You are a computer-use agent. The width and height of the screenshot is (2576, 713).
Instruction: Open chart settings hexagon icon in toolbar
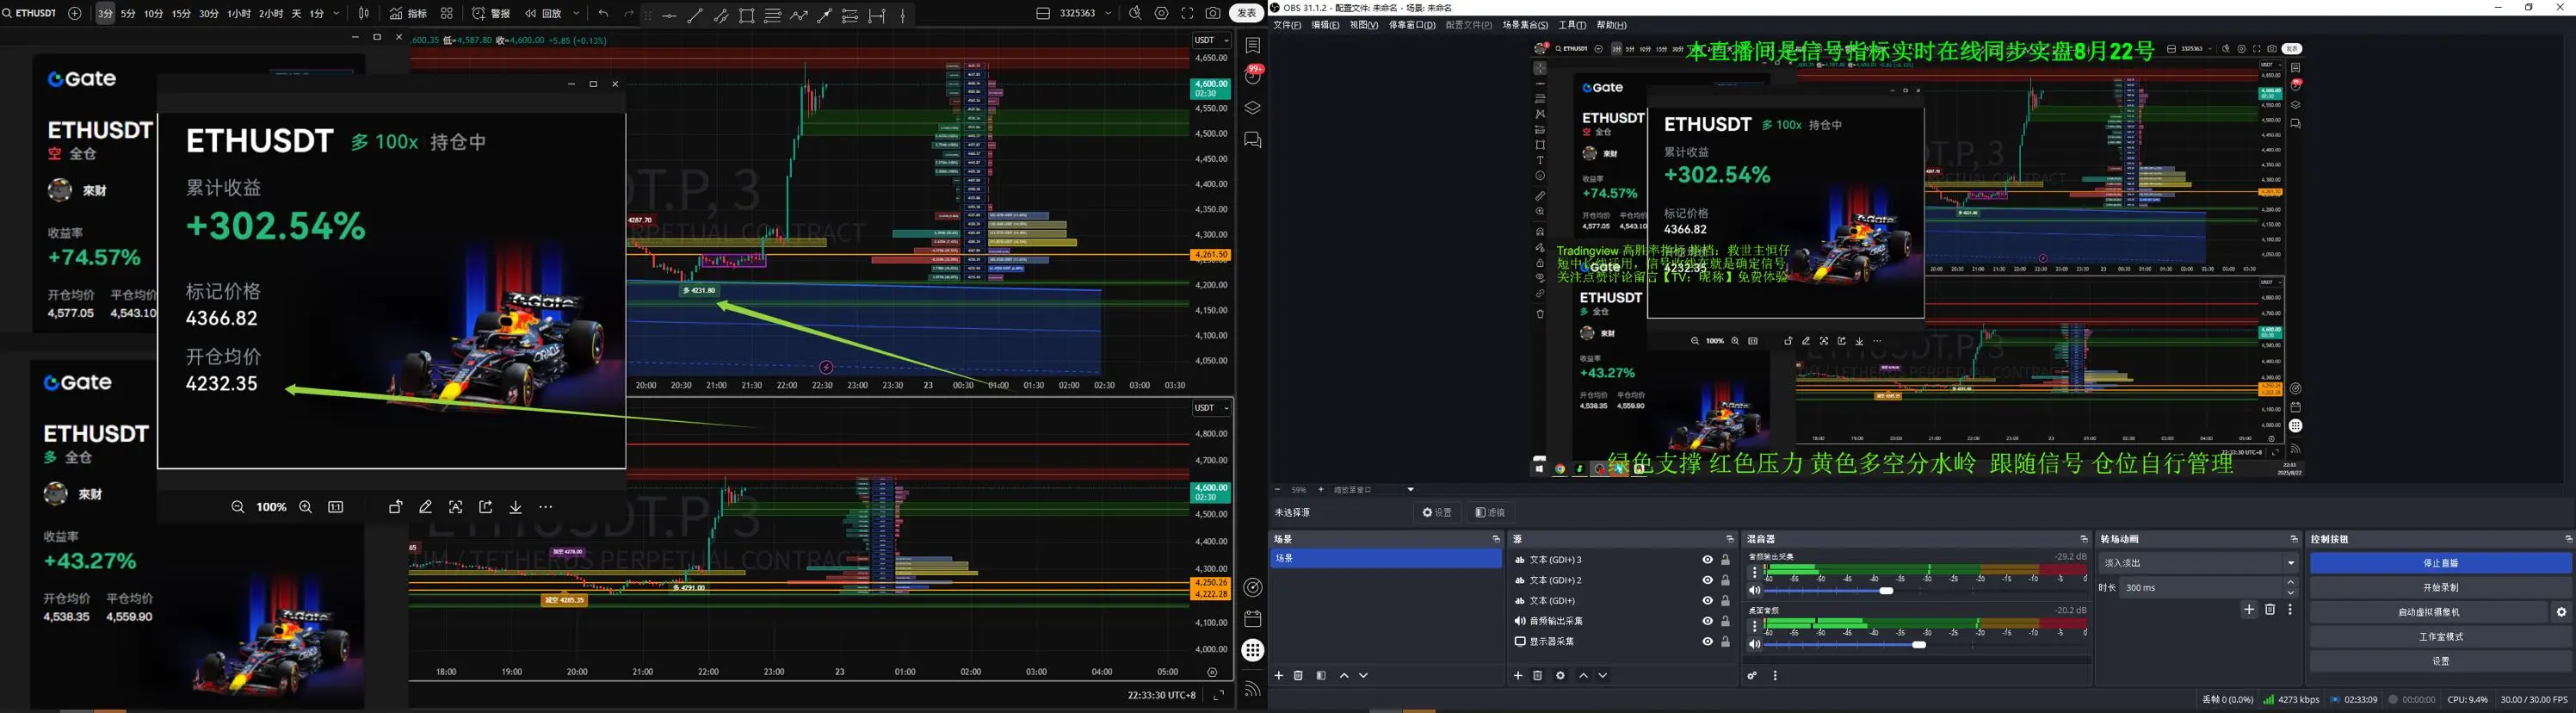1161,14
